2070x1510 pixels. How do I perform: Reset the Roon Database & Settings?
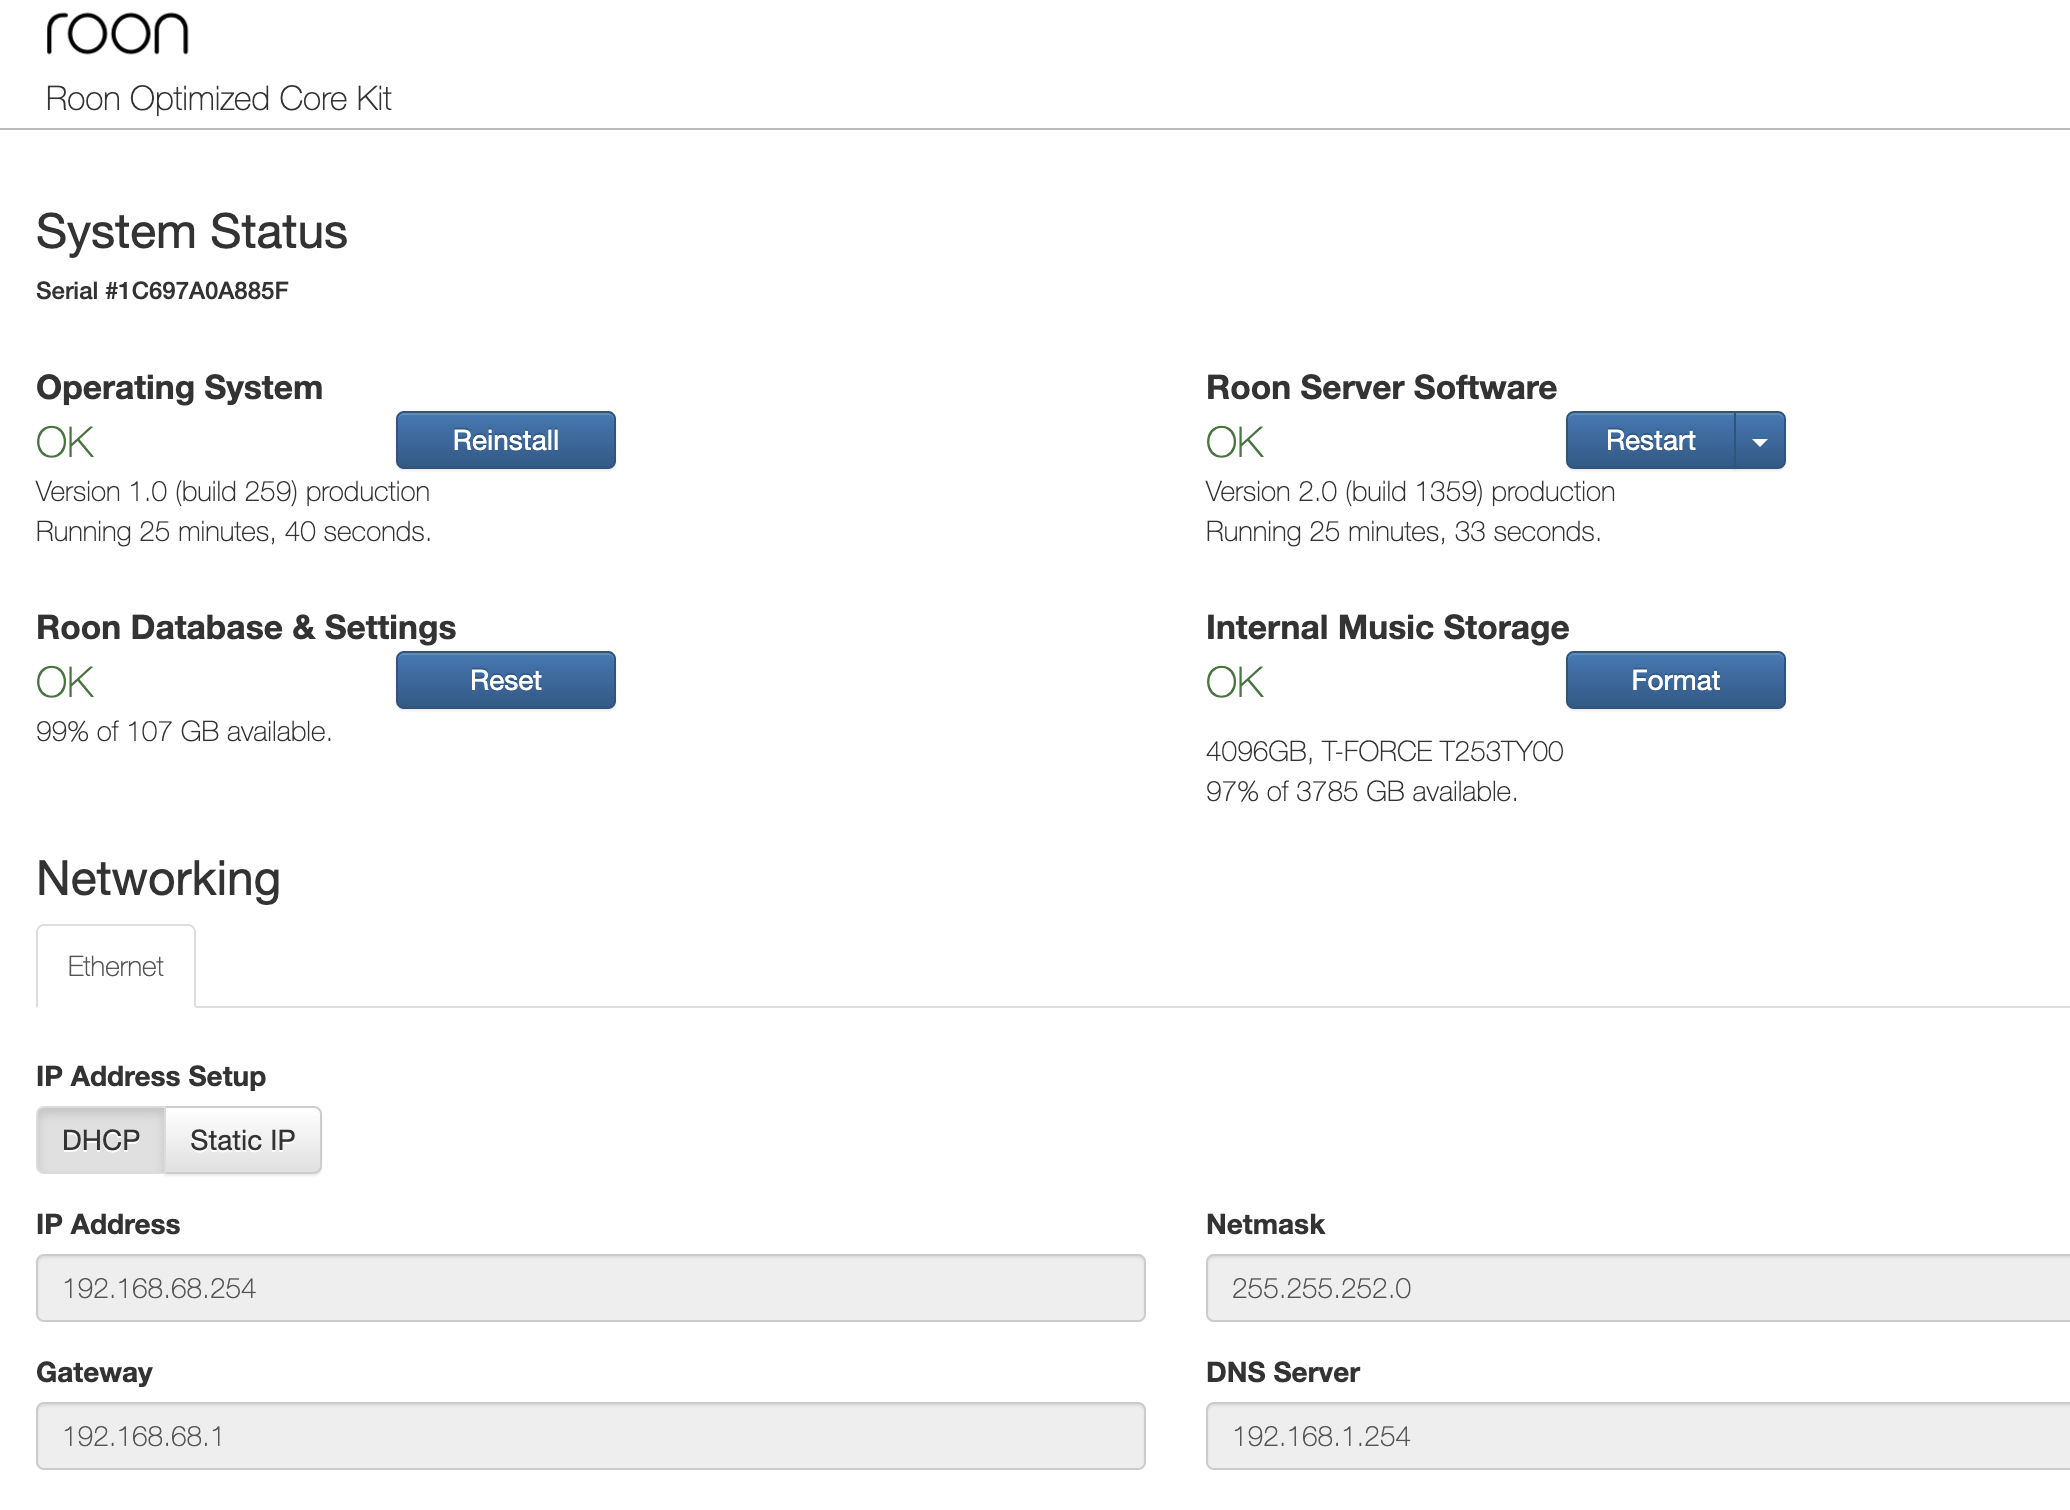(505, 680)
